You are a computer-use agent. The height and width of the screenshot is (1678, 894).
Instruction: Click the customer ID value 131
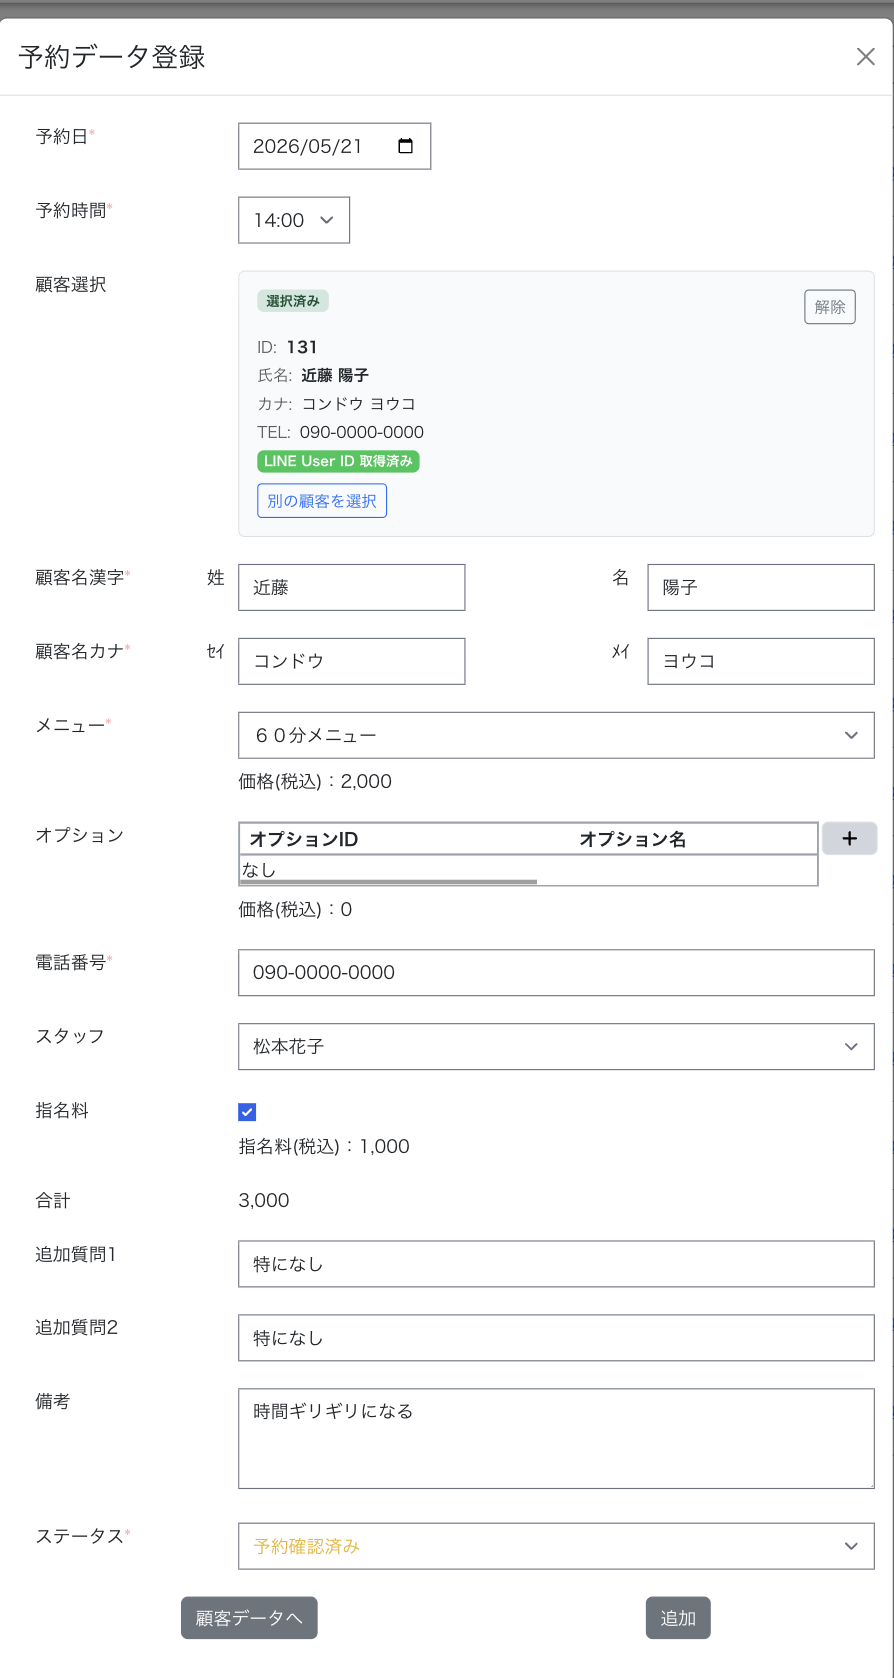coord(301,347)
